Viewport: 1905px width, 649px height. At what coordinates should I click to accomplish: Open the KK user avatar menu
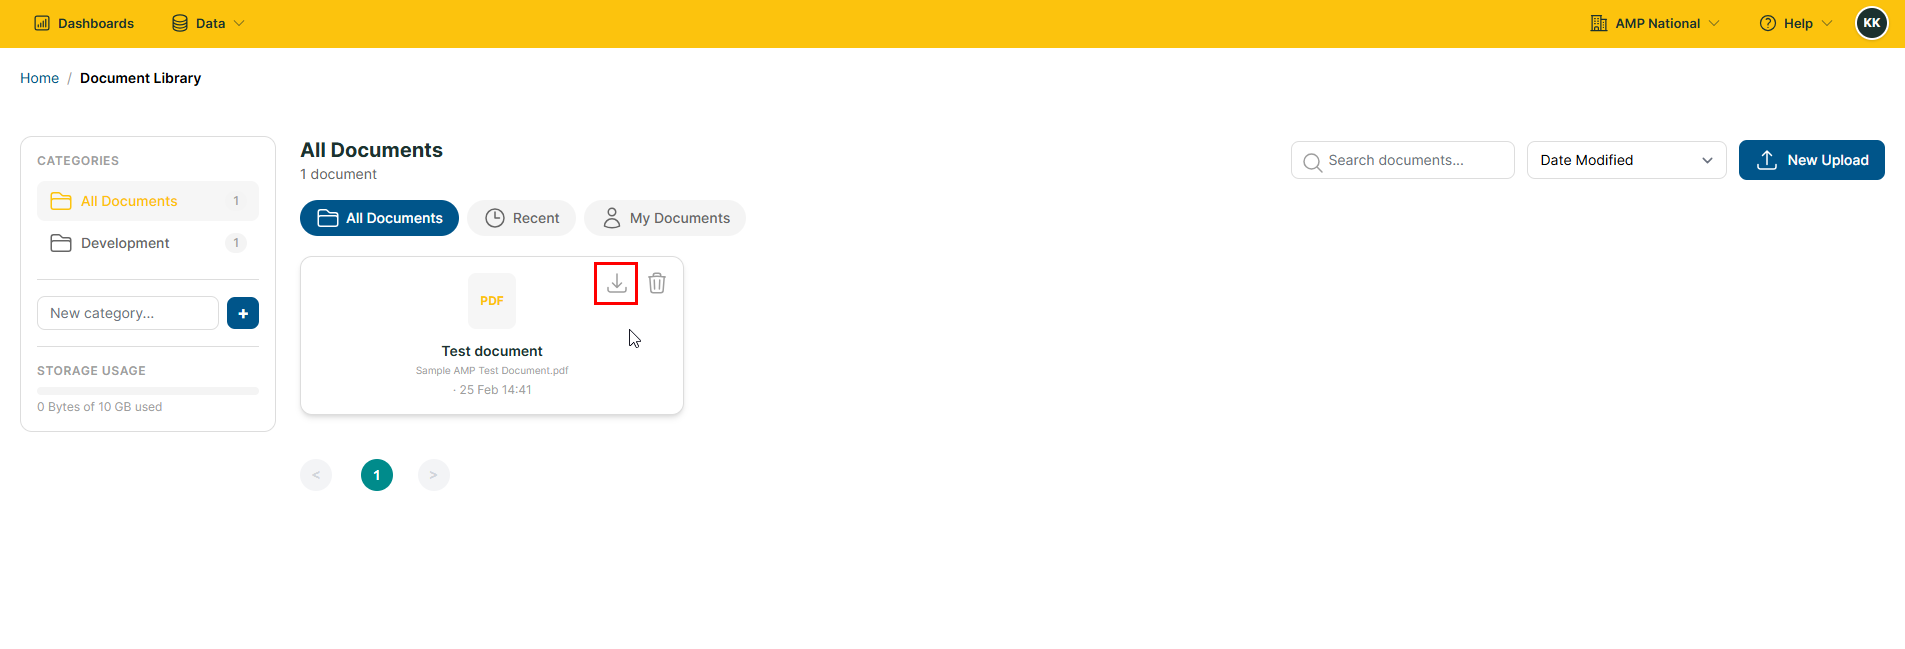point(1872,23)
